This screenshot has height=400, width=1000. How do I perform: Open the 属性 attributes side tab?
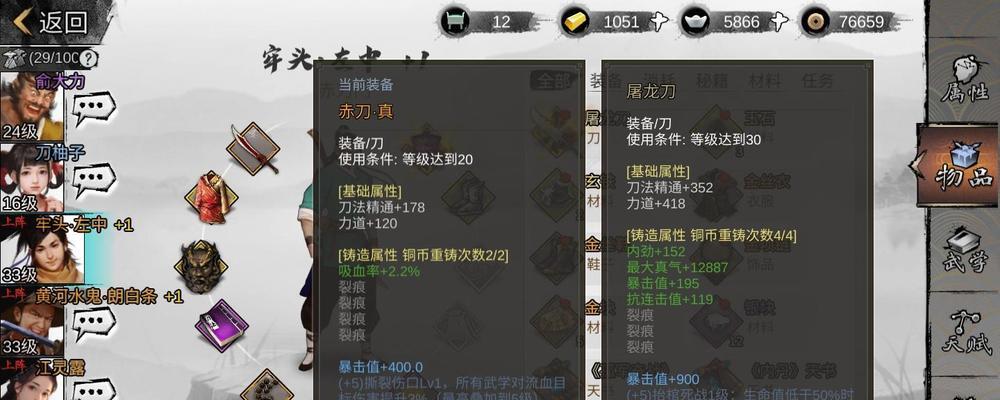964,80
